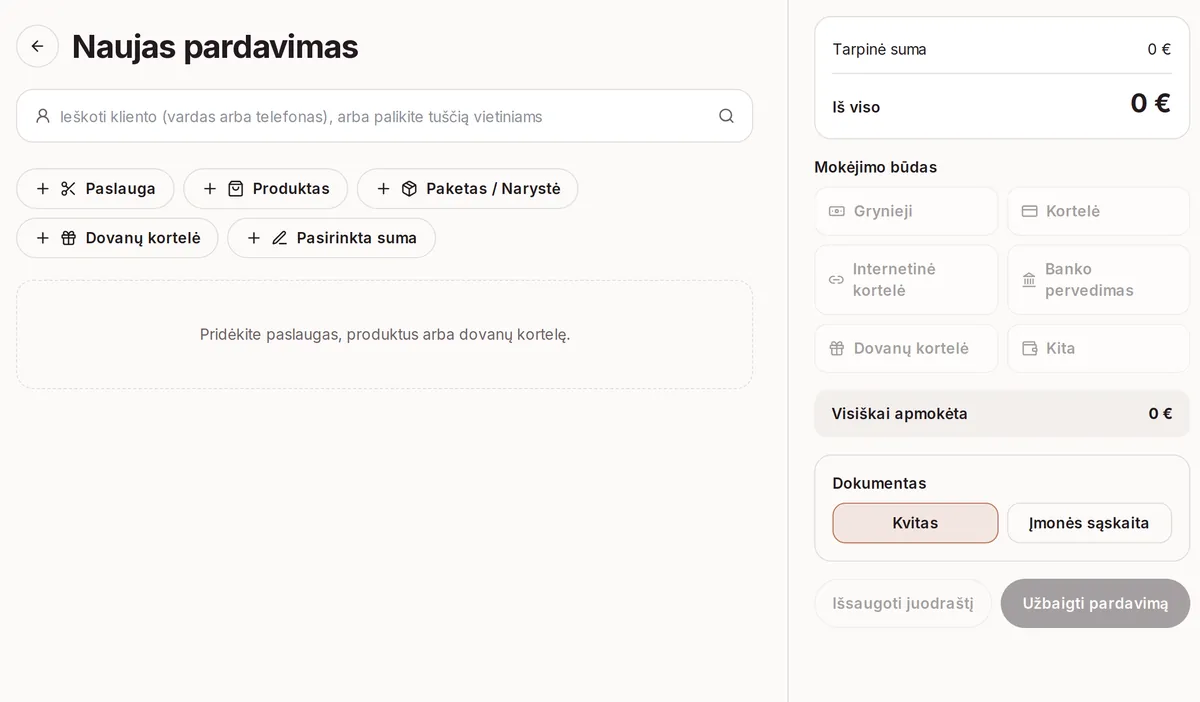Add a Dovanų kortelė item to the sale

coord(117,238)
